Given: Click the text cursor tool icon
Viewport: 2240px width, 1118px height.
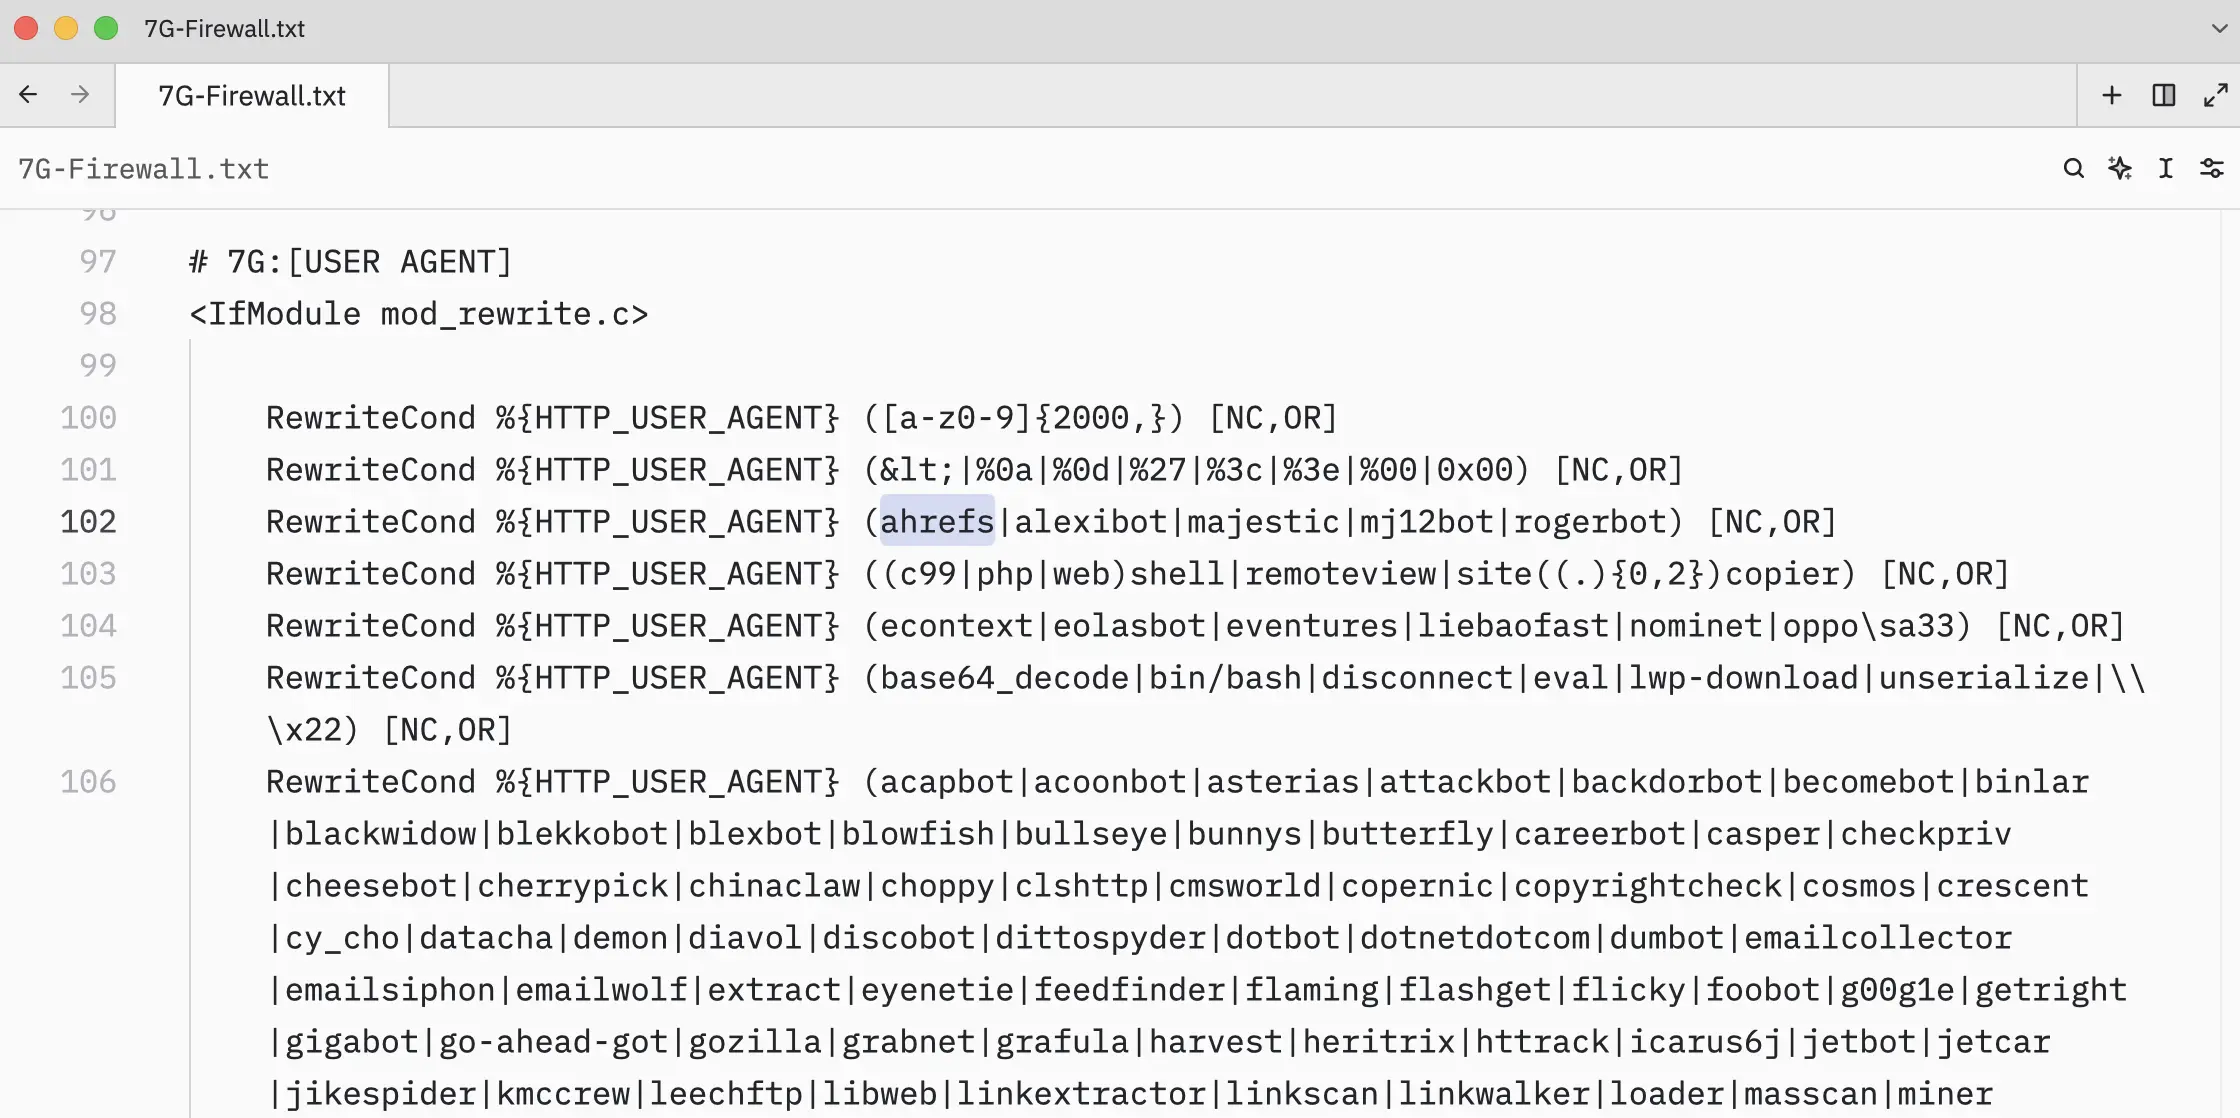Looking at the screenshot, I should 2165,168.
